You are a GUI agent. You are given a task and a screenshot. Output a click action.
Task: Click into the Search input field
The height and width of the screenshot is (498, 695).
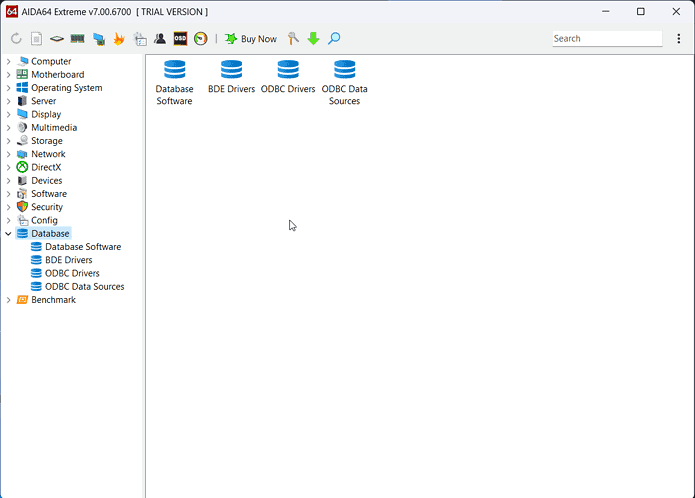point(606,39)
